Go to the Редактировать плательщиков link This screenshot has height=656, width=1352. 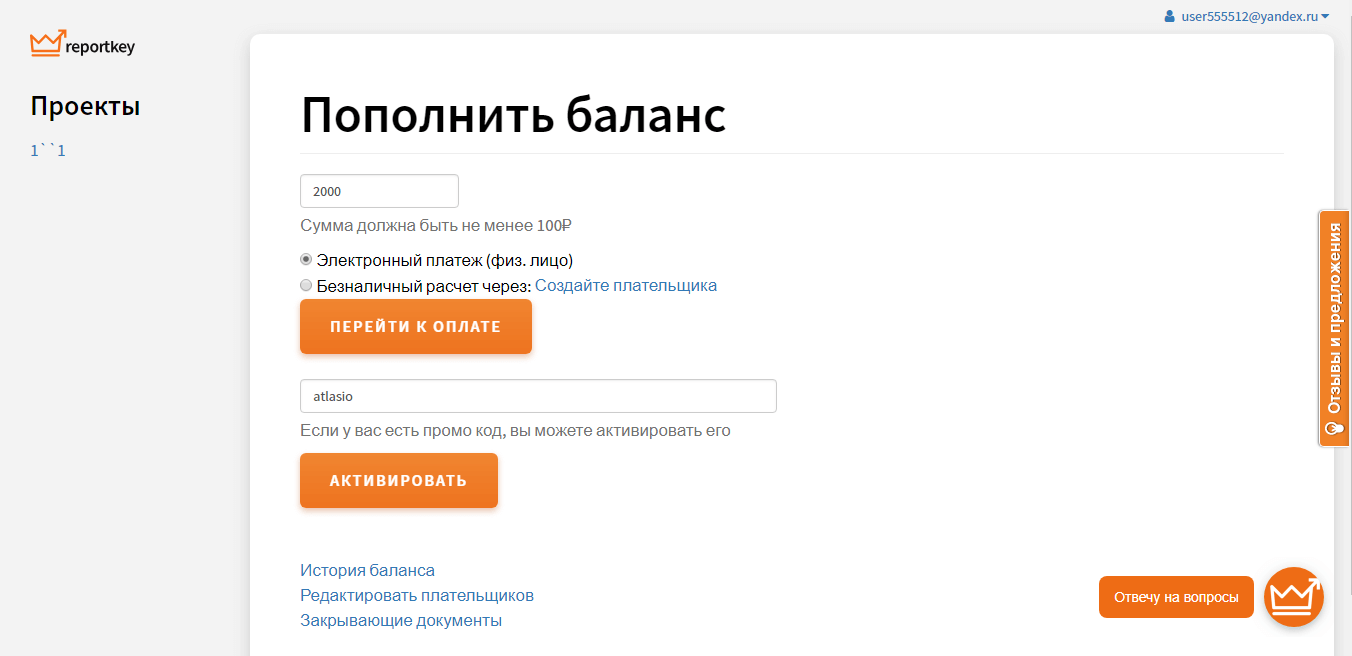[x=416, y=595]
